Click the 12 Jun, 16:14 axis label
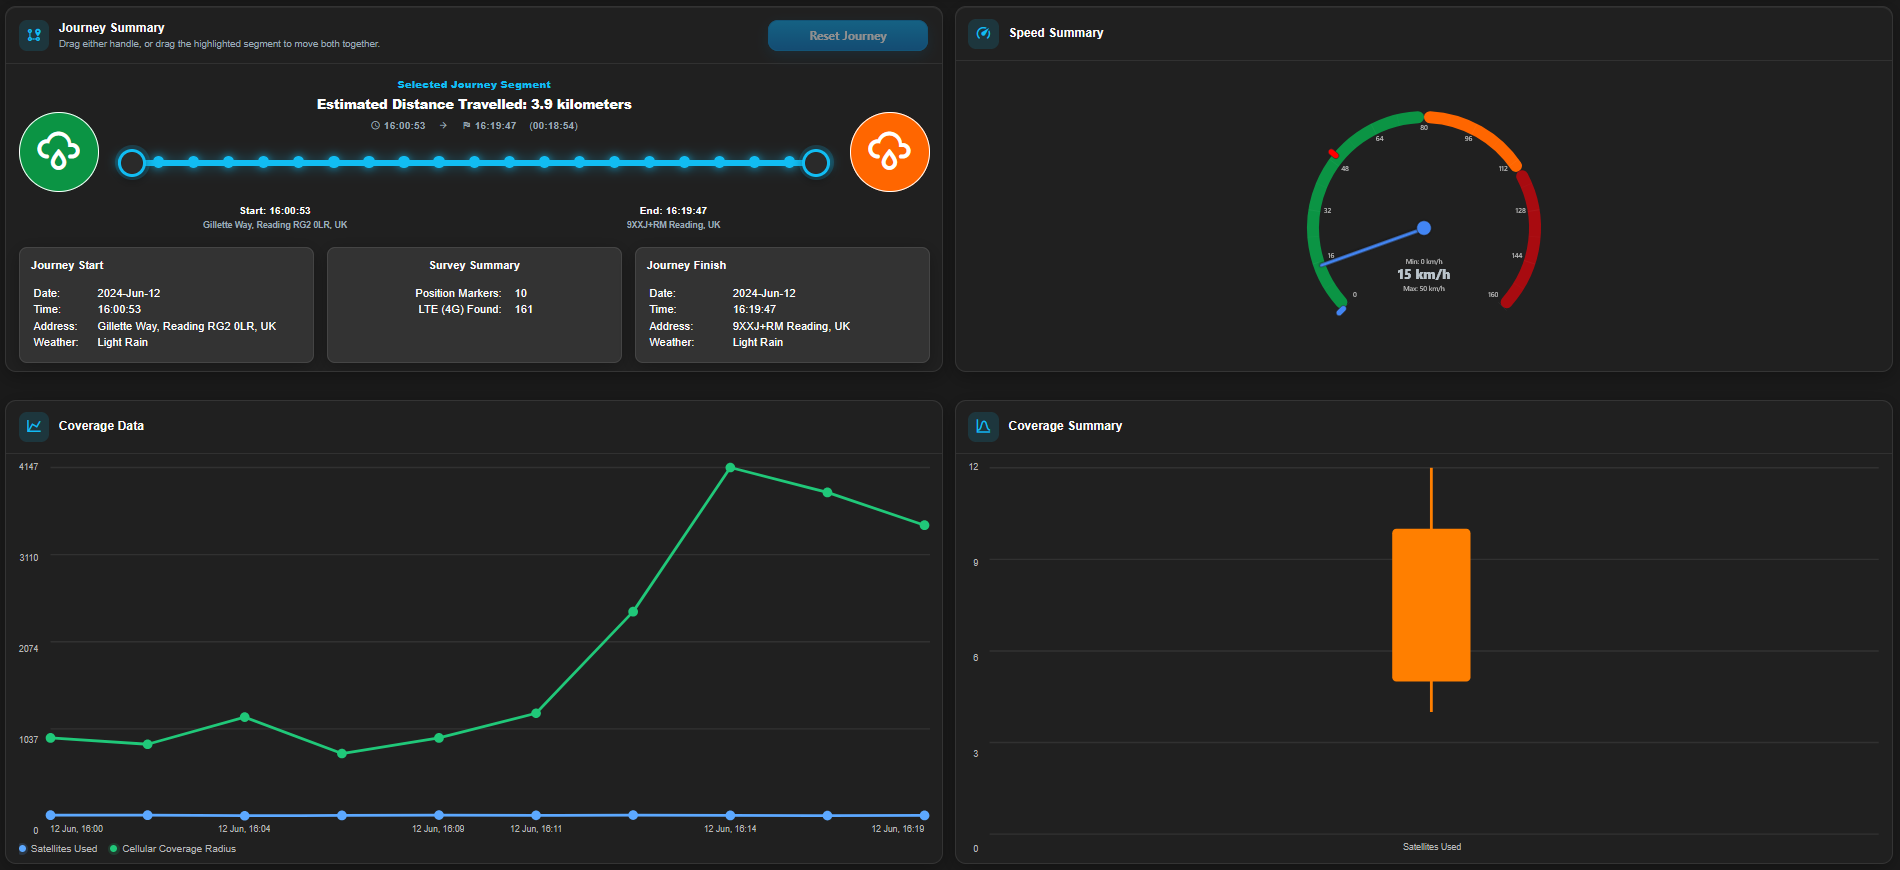The image size is (1900, 870). 730,829
